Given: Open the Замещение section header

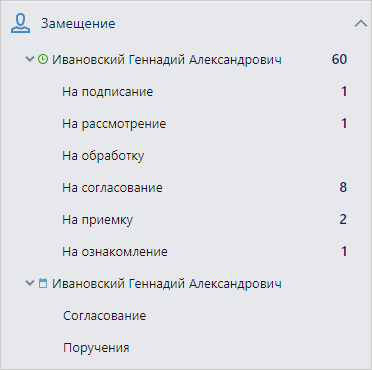Looking at the screenshot, I should [78, 24].
